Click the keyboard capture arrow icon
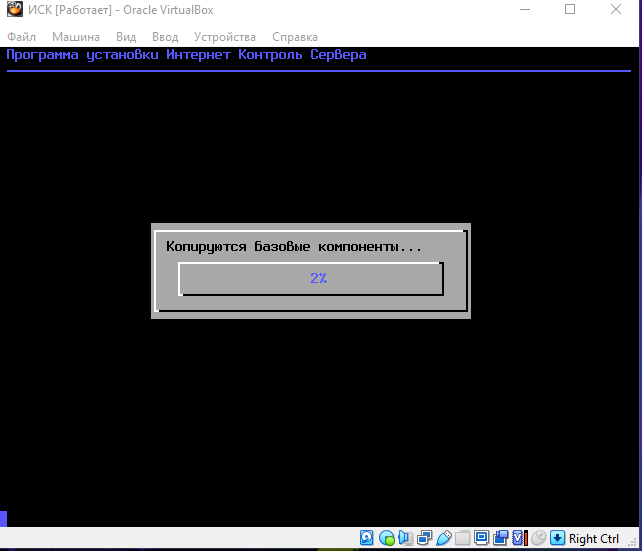The width and height of the screenshot is (642, 551). pyautogui.click(x=557, y=538)
